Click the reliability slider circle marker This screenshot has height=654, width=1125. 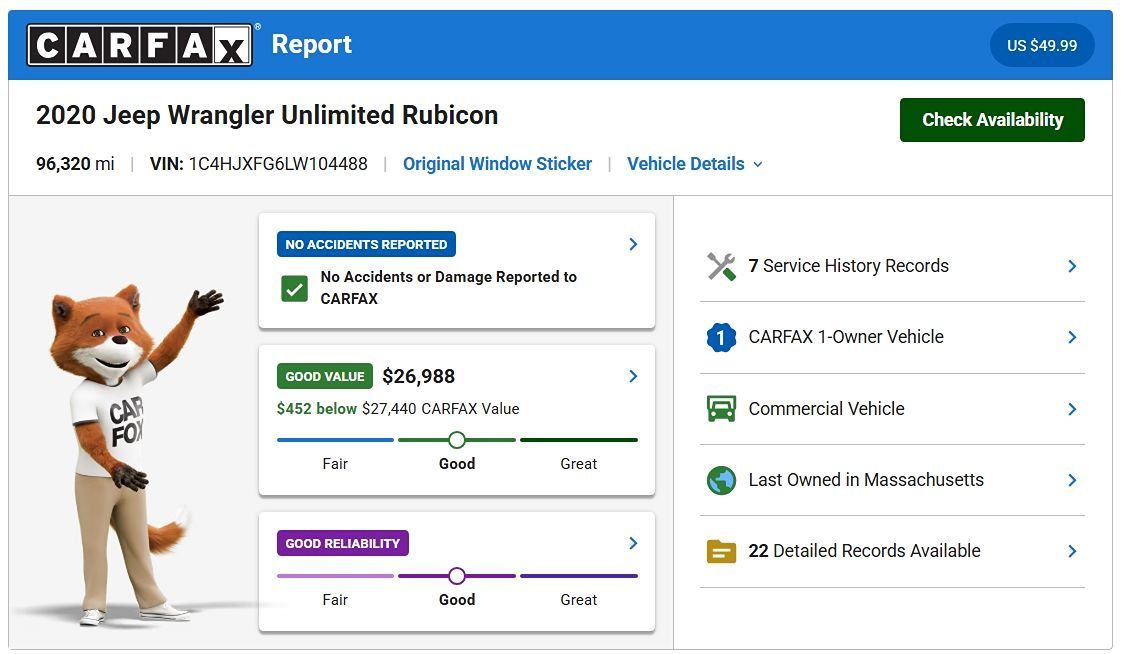pos(457,576)
